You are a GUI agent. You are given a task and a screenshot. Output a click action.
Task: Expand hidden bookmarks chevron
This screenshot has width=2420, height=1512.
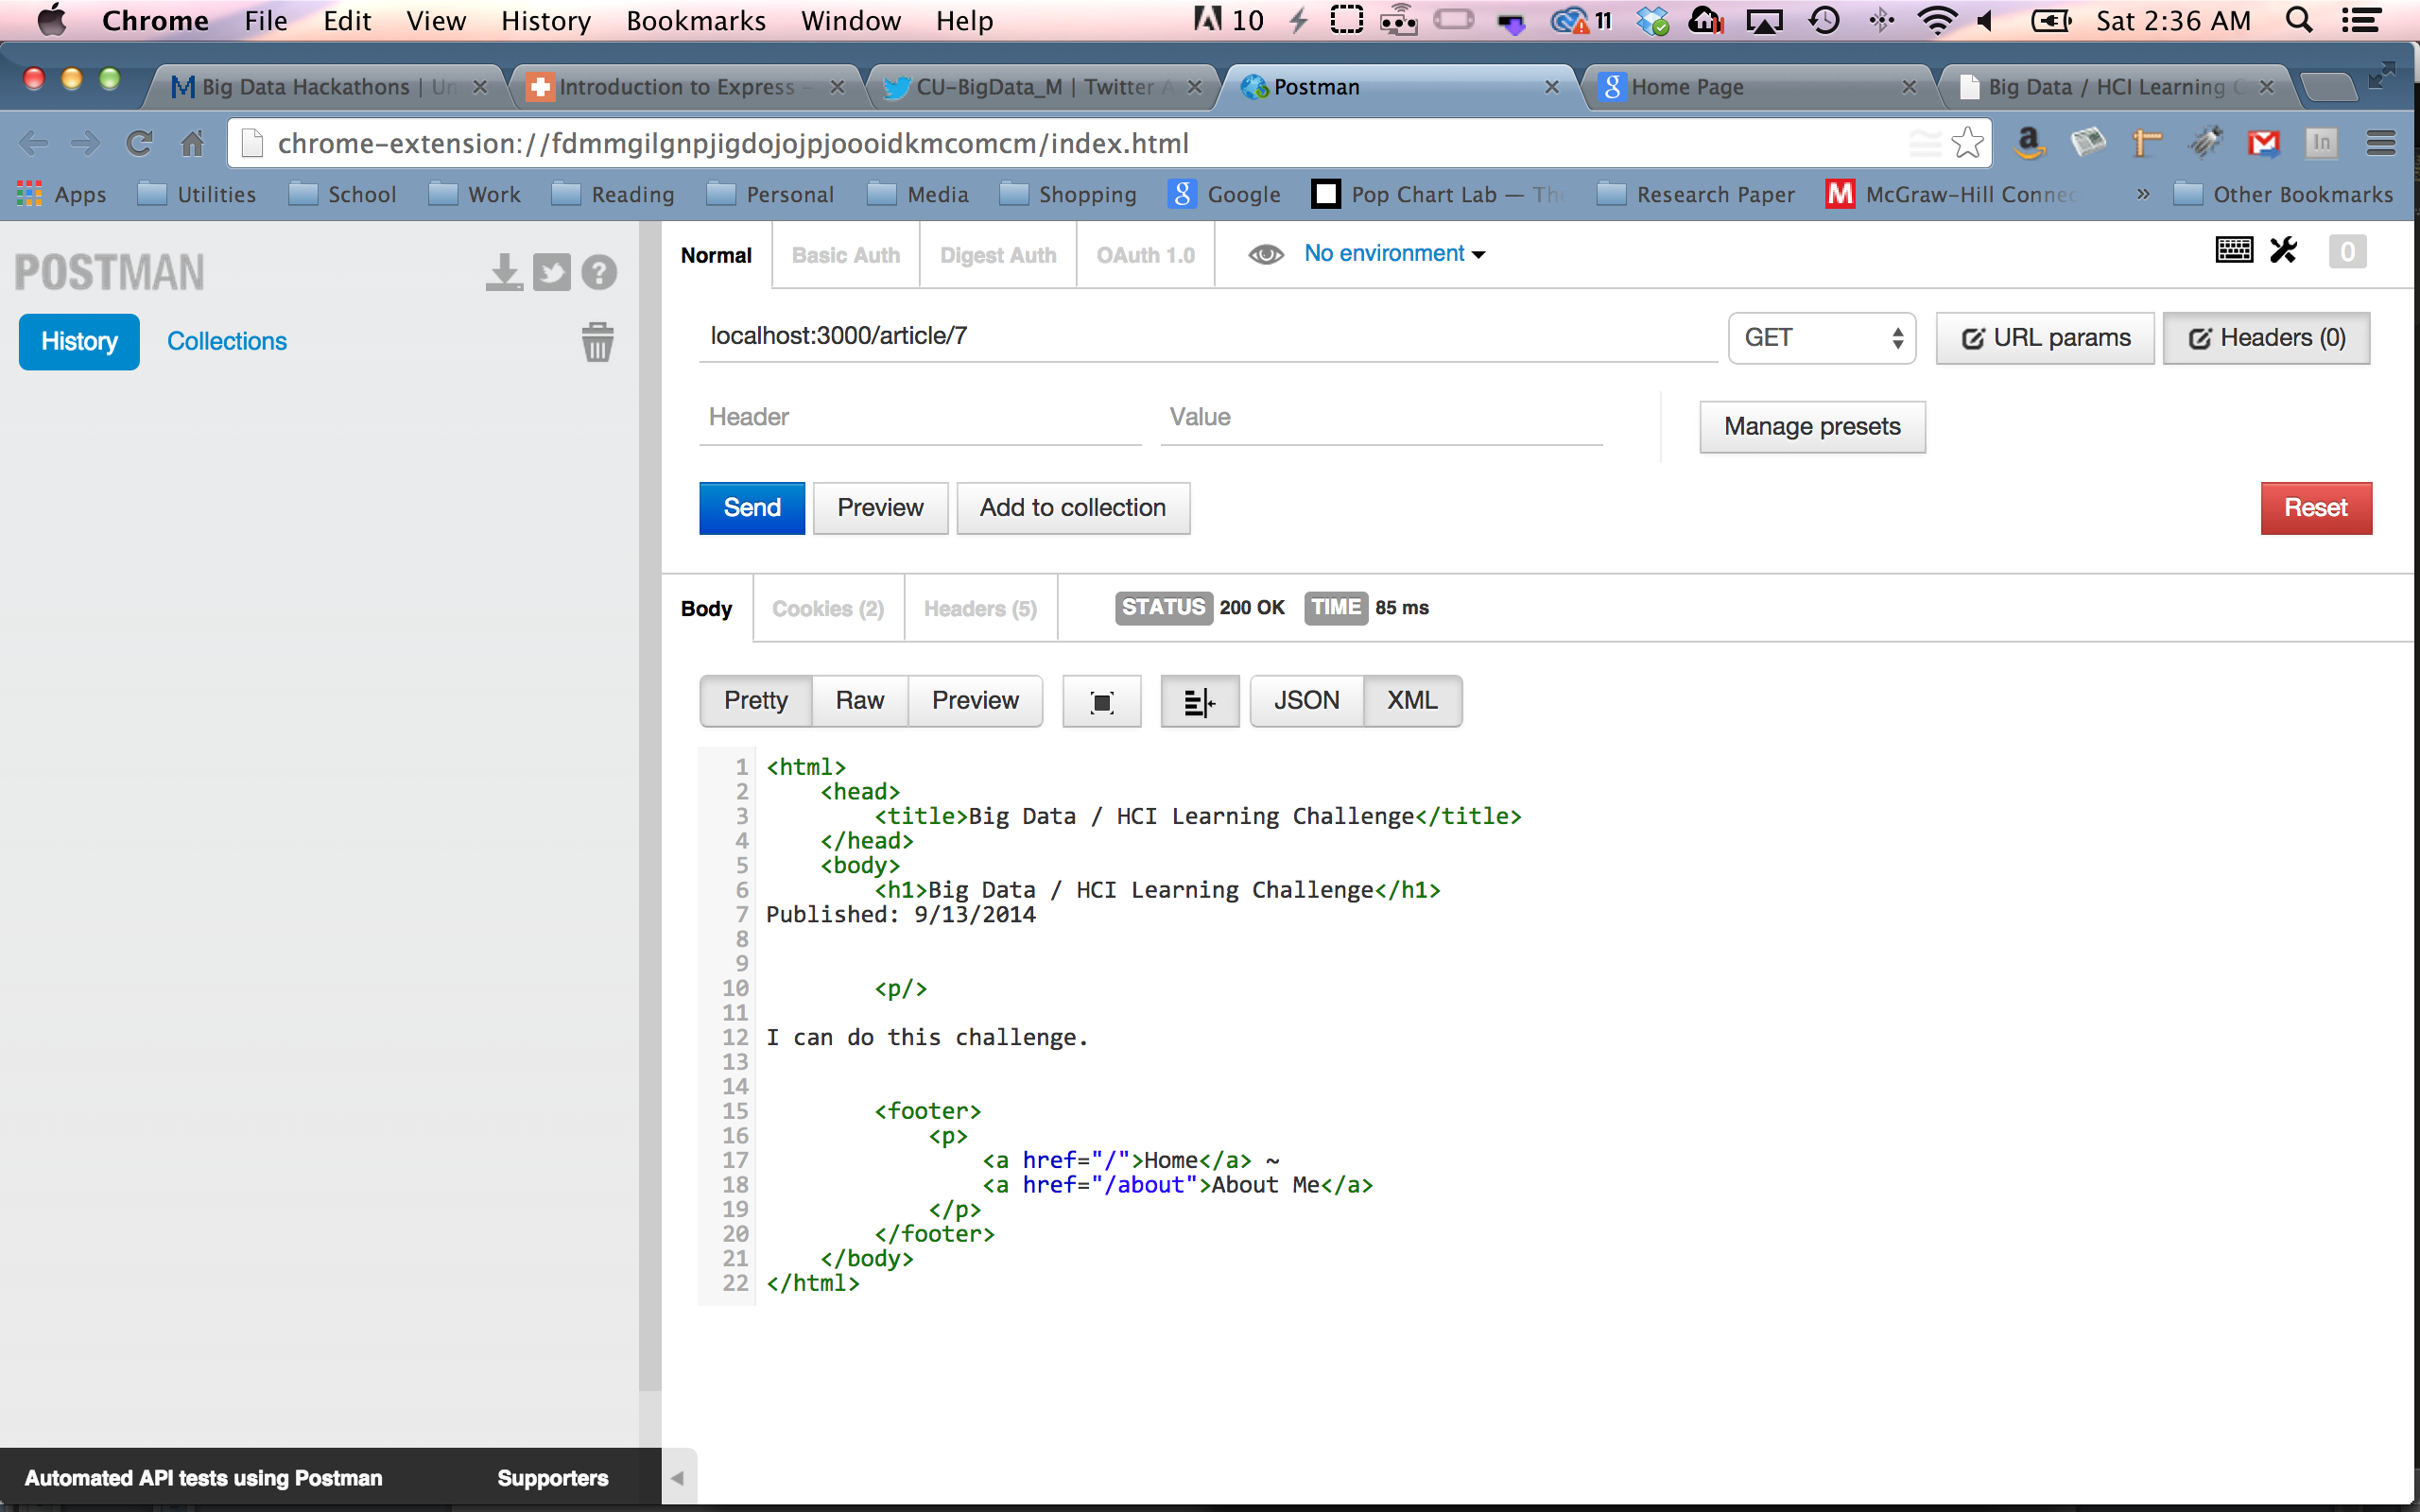tap(2142, 194)
